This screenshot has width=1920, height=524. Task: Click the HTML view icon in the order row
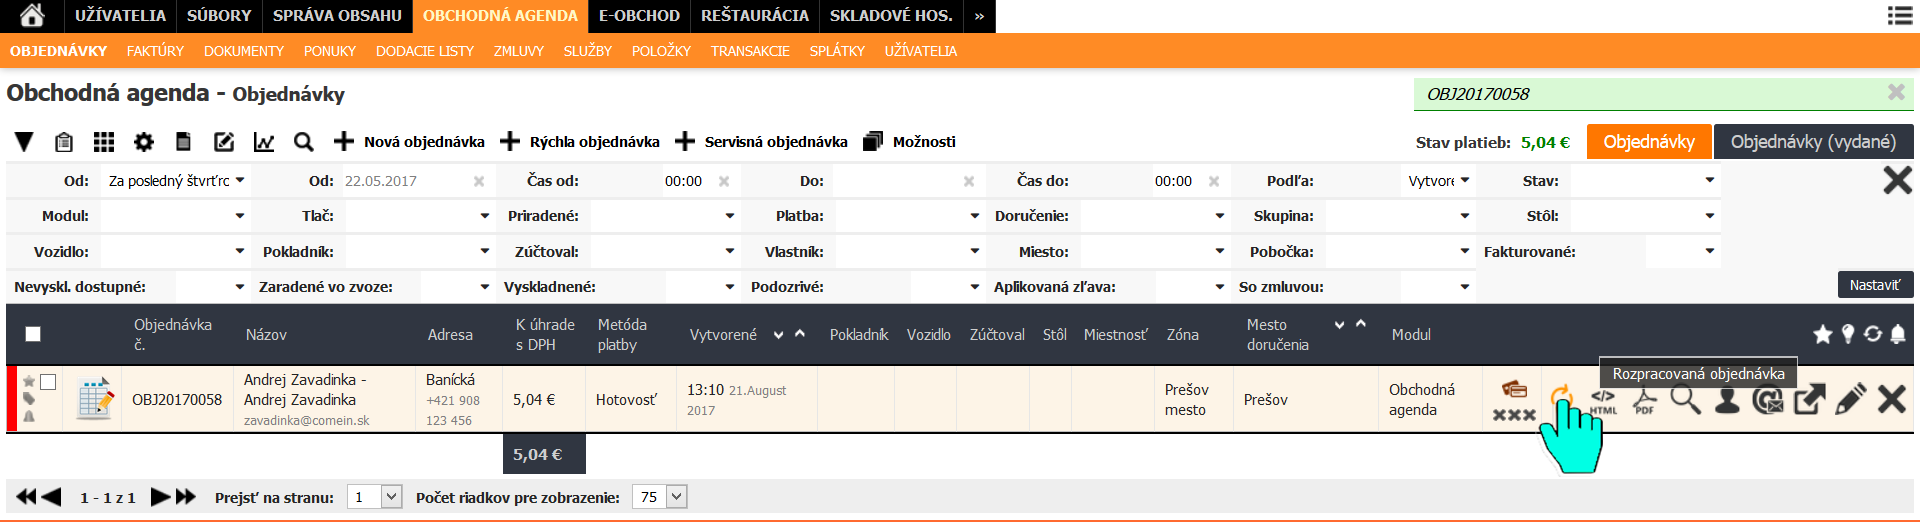click(x=1603, y=401)
